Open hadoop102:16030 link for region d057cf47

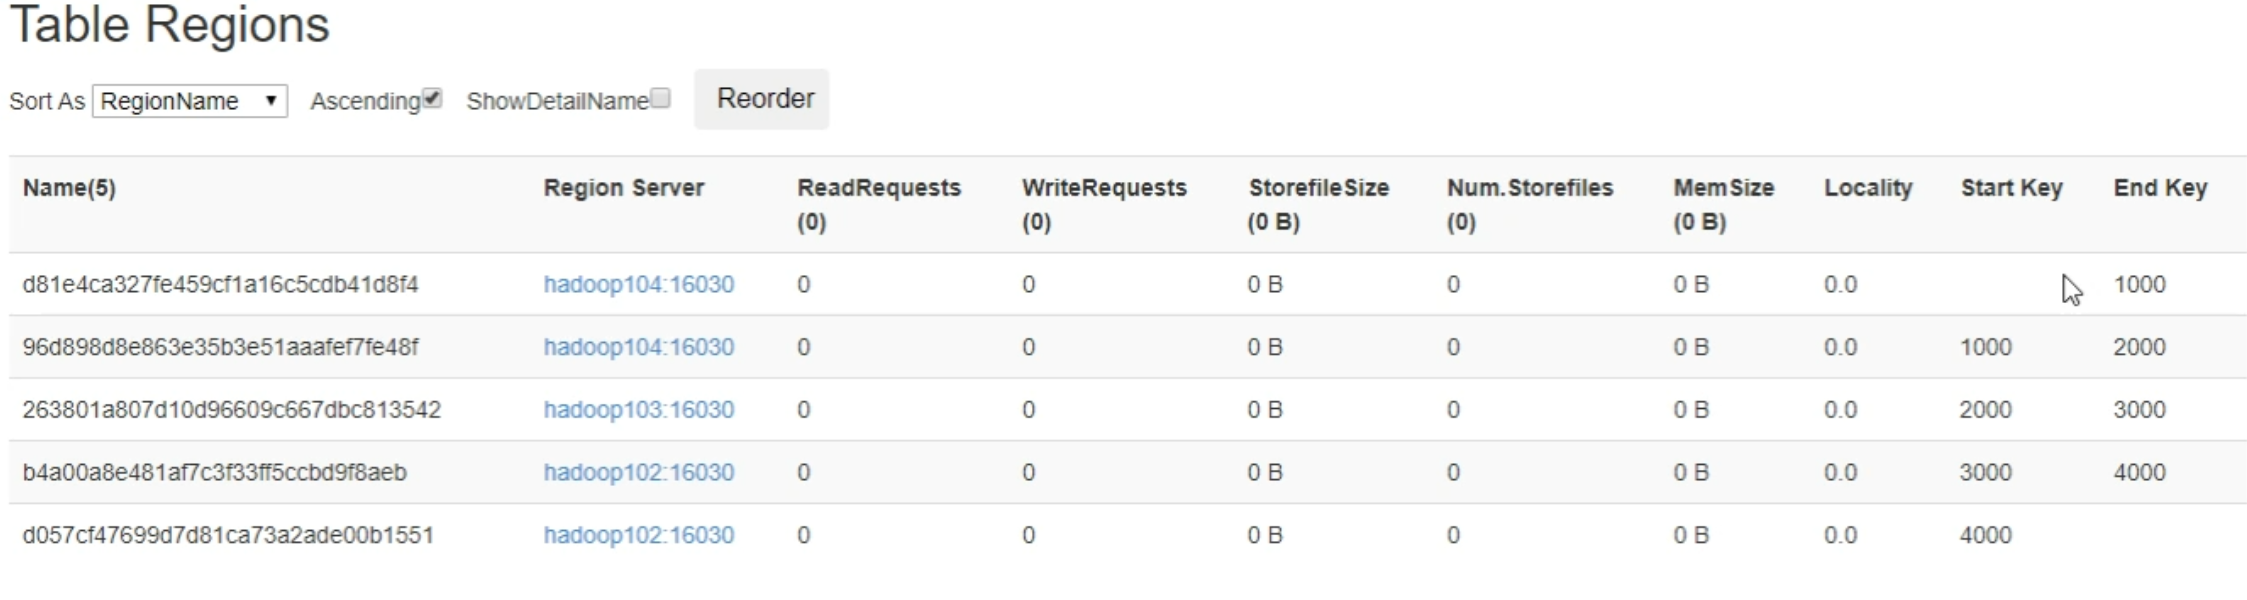[x=638, y=535]
